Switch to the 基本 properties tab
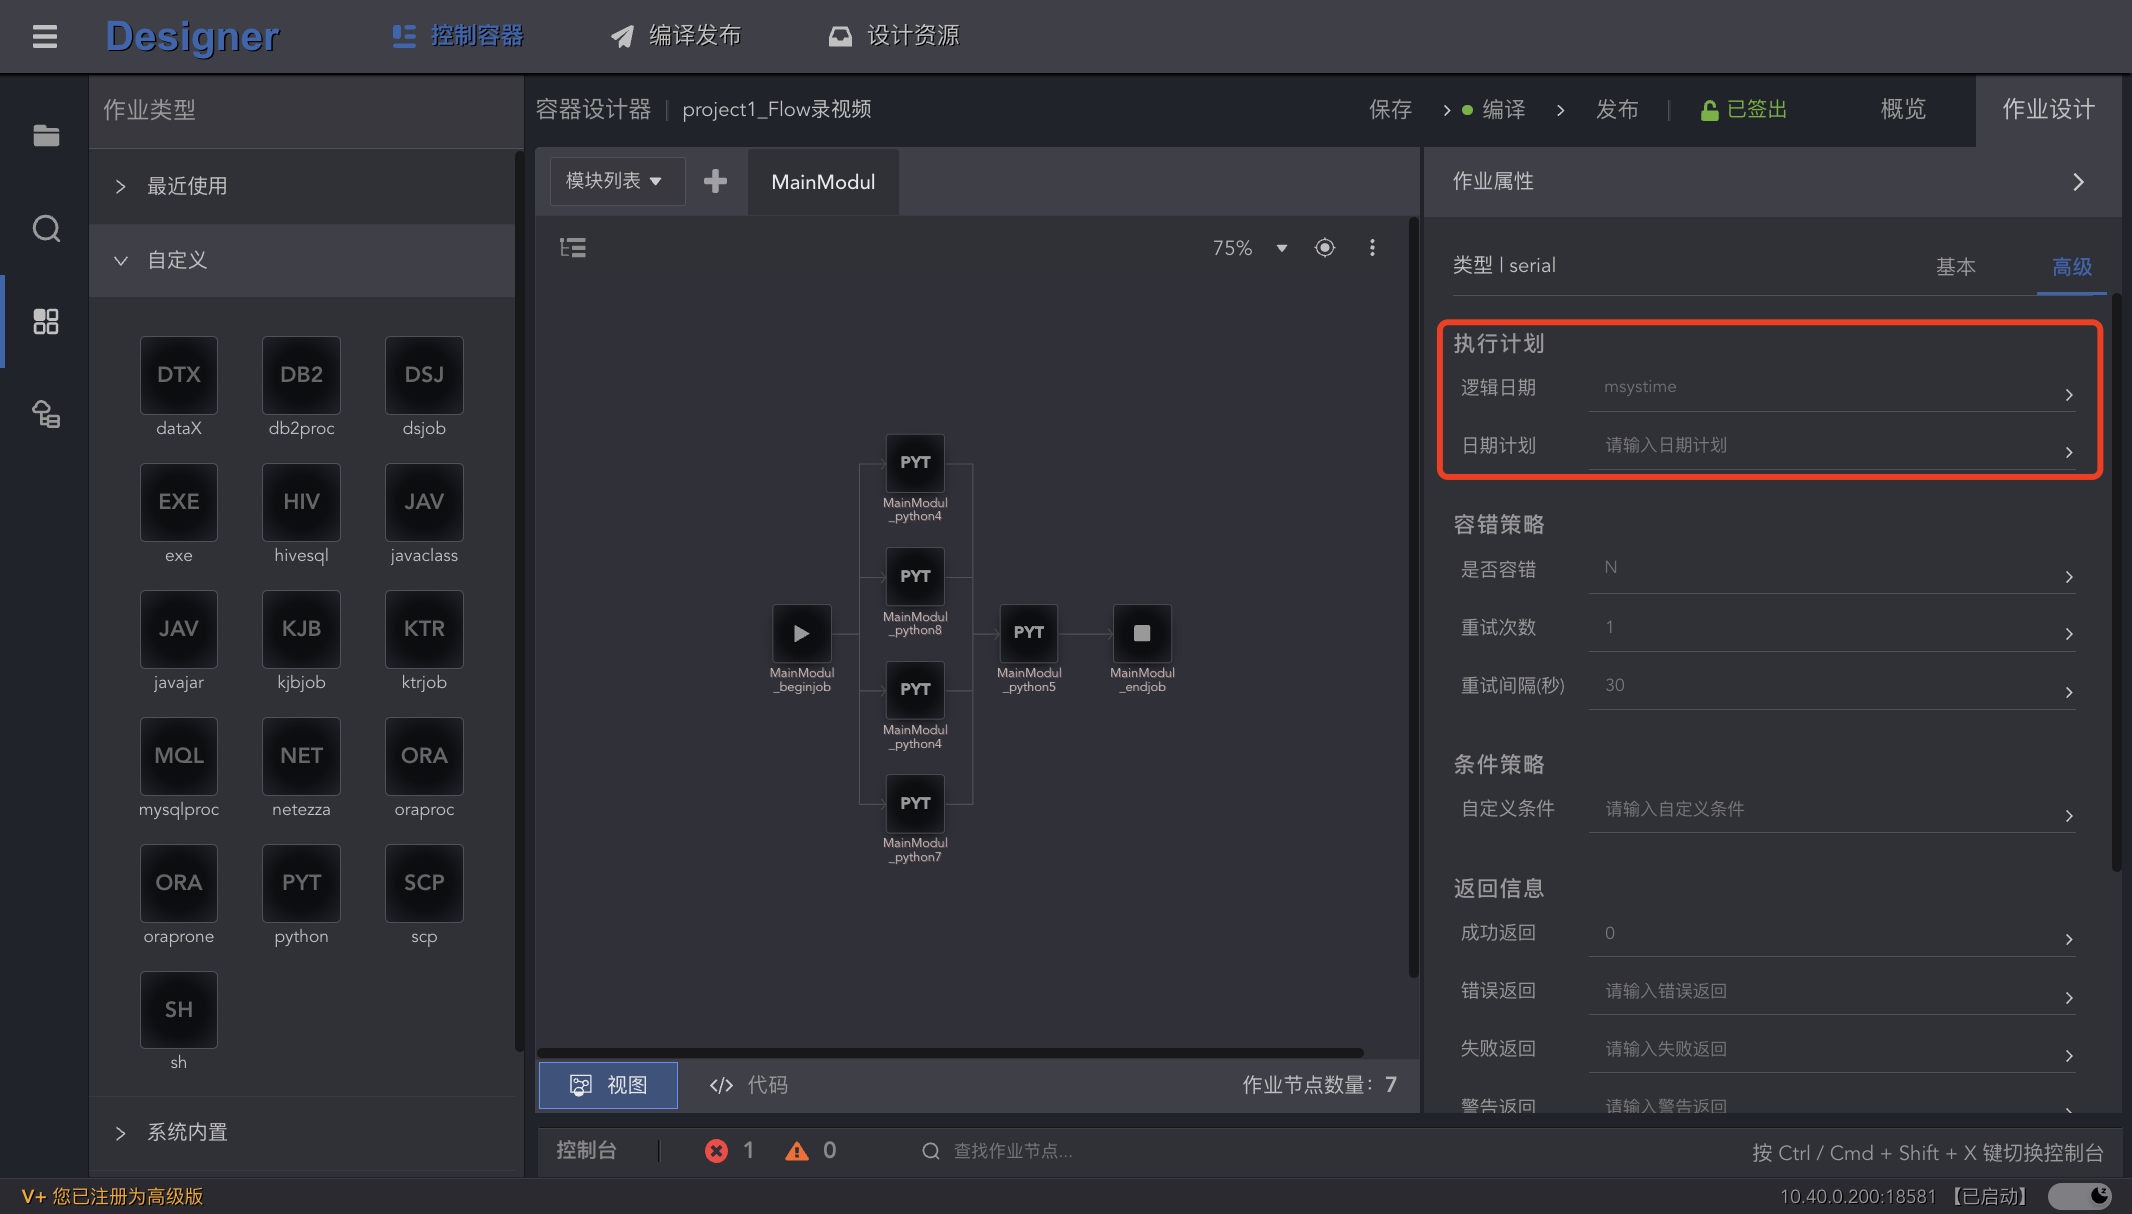Viewport: 2132px width, 1214px height. point(1955,267)
